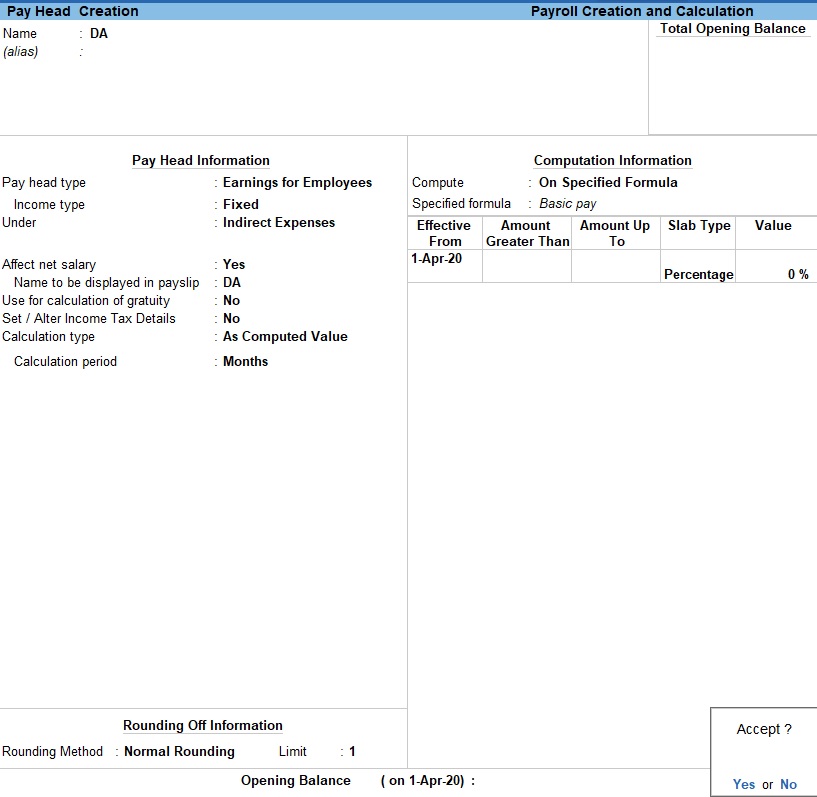
Task: Select Percentage under Slab Type column
Action: click(x=699, y=273)
